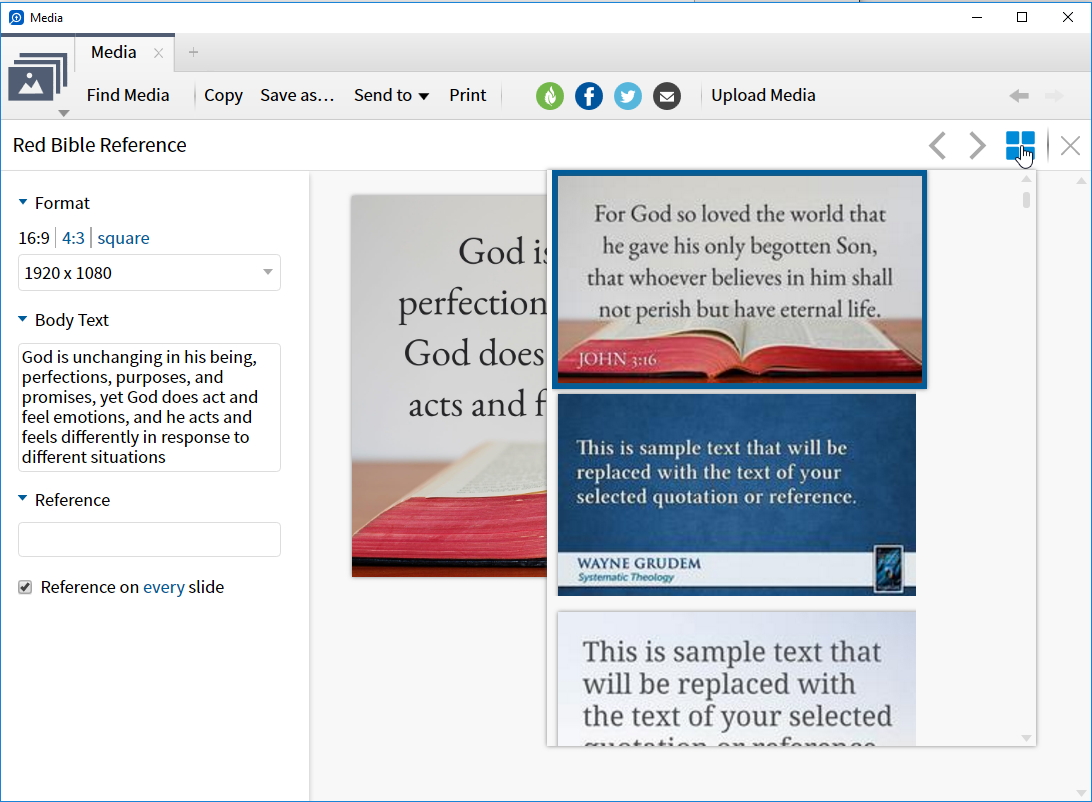This screenshot has height=802, width=1092.
Task: Go to next media item
Action: [x=978, y=146]
